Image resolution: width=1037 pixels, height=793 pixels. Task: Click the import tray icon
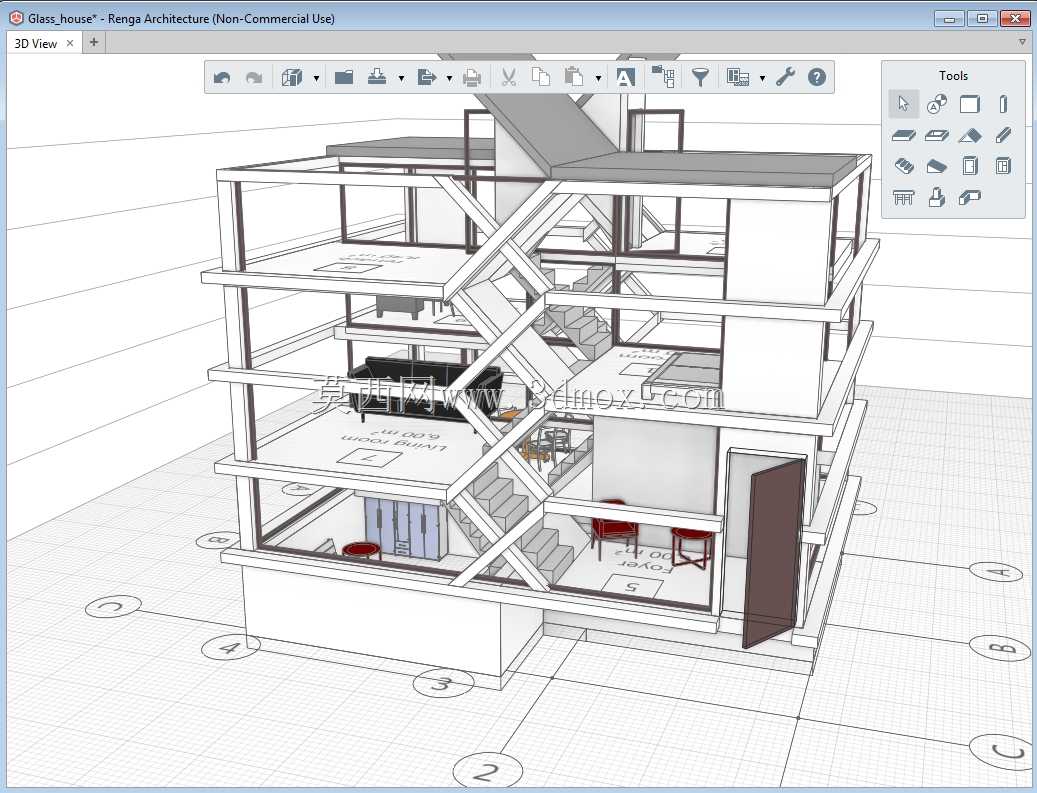pyautogui.click(x=377, y=77)
